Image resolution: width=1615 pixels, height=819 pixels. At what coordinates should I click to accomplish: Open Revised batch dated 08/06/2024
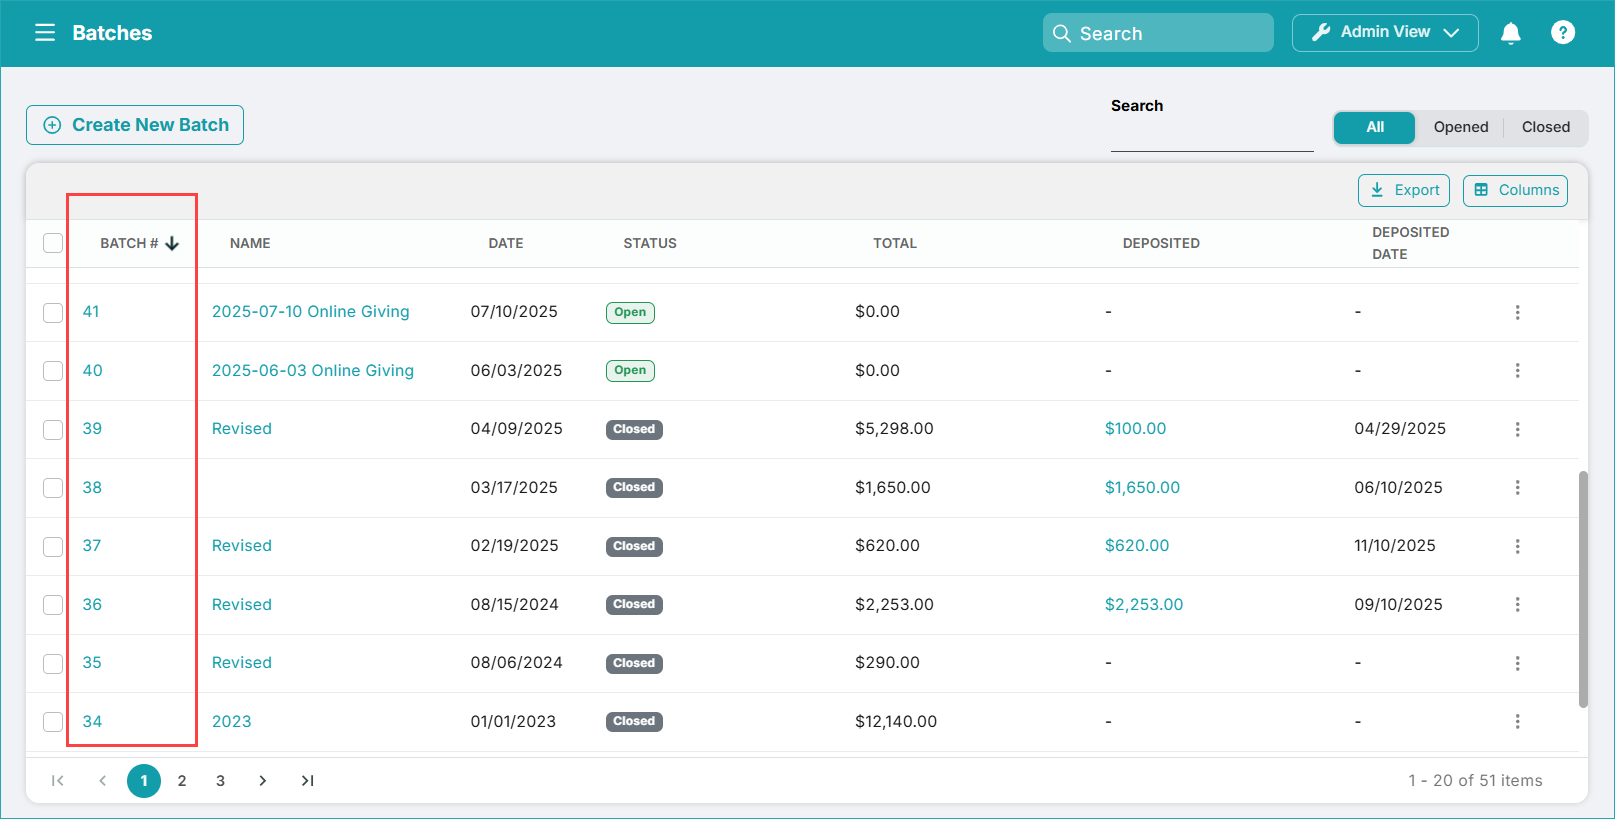(x=242, y=662)
